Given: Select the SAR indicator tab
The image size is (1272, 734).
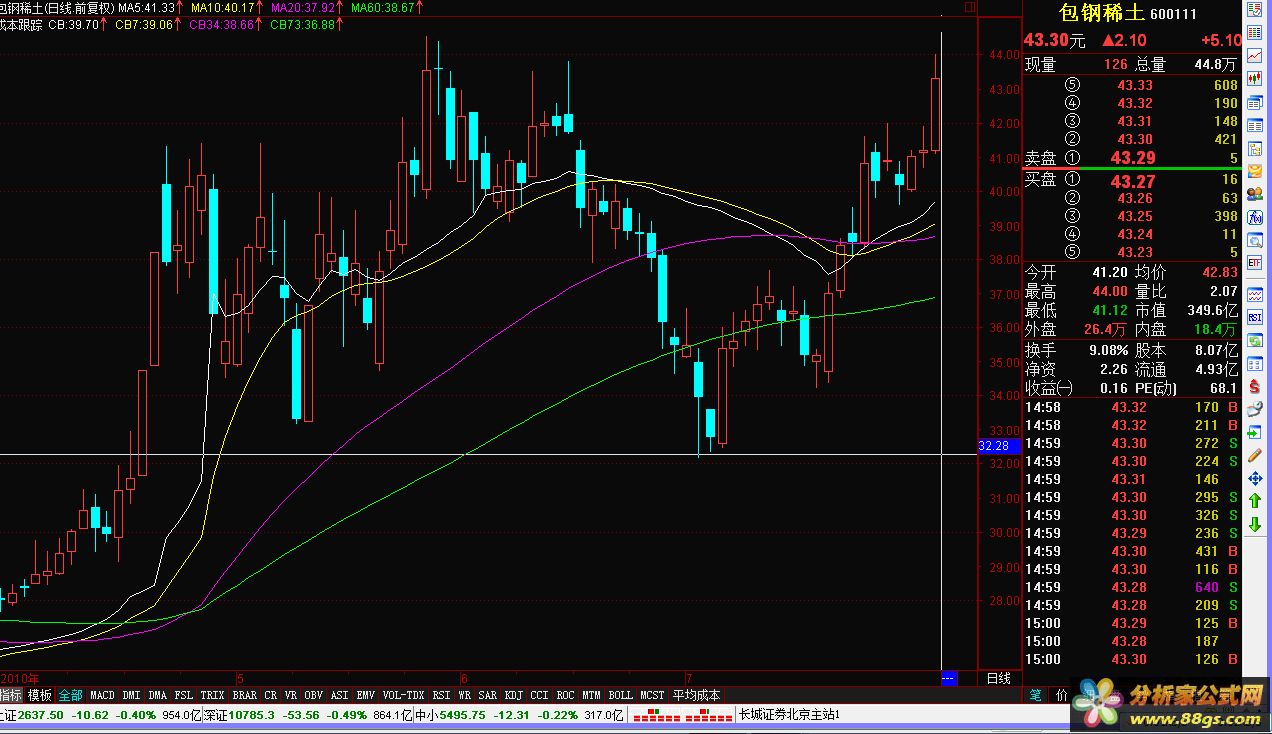Looking at the screenshot, I should point(487,694).
